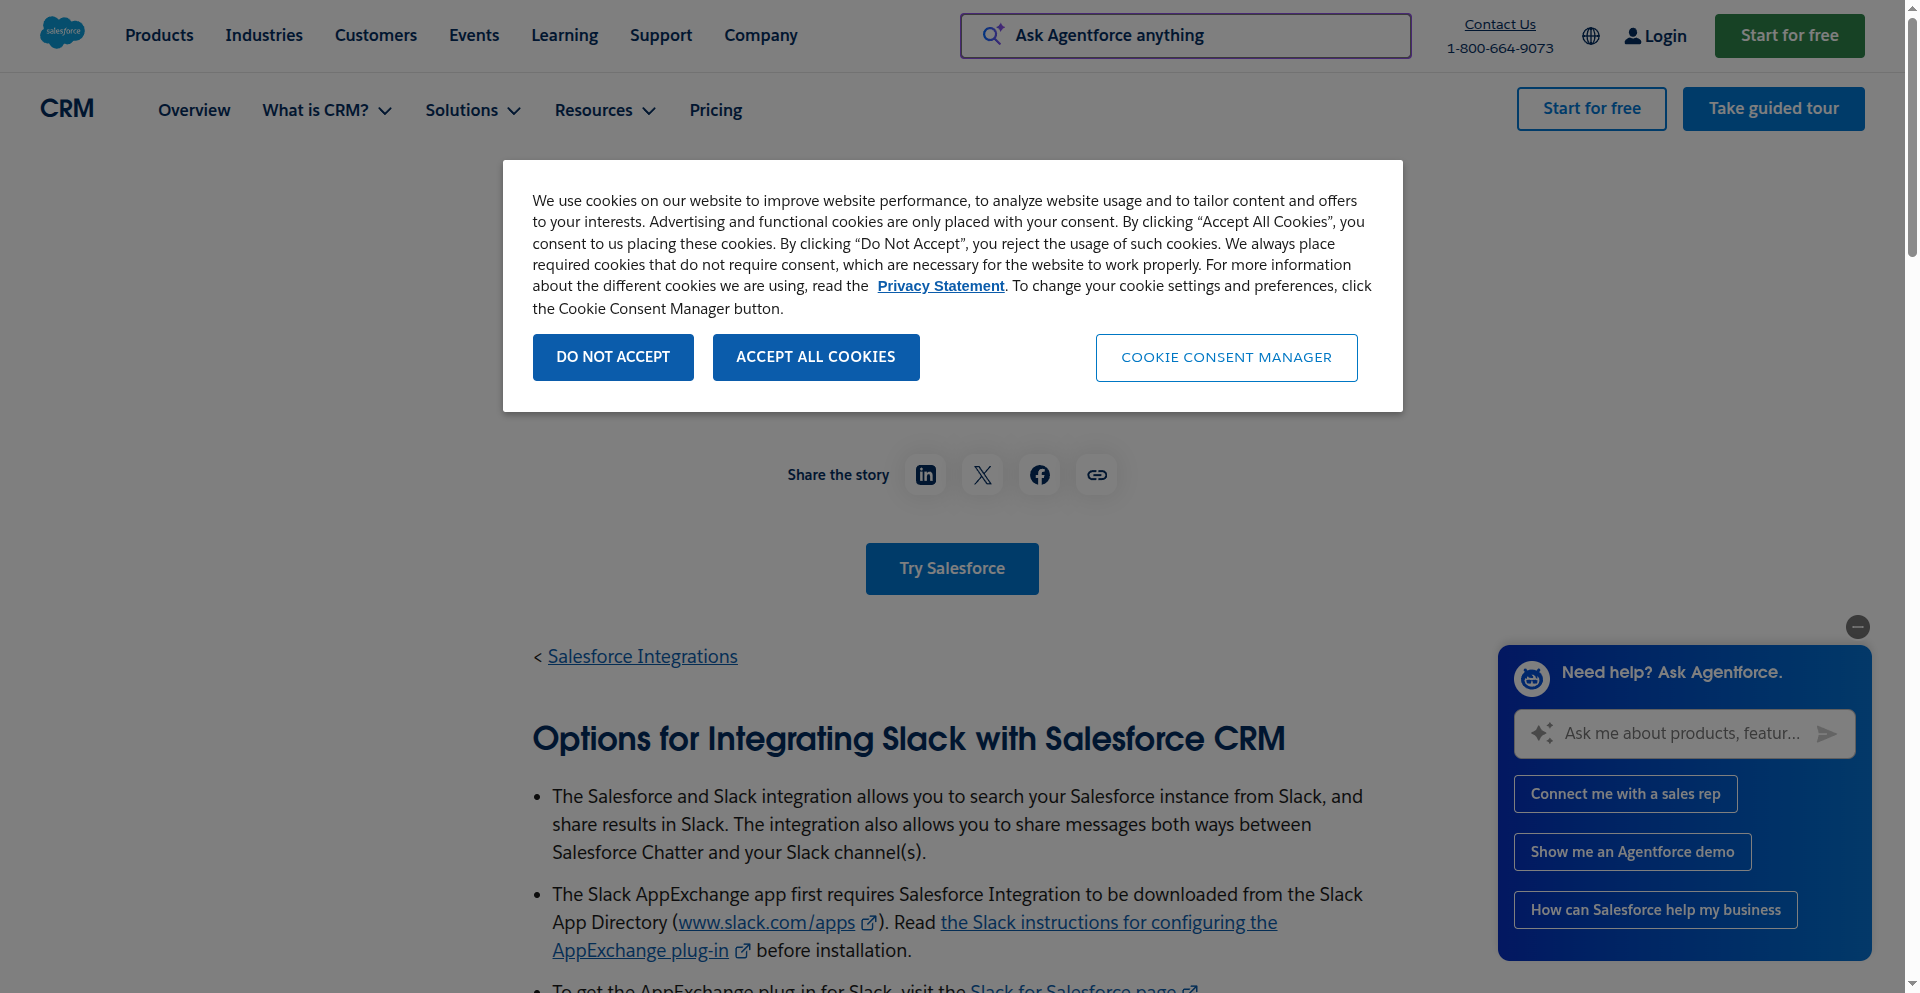Screen dimensions: 1920x993
Task: Send the Agentforce chat message arrow
Action: [x=1826, y=733]
